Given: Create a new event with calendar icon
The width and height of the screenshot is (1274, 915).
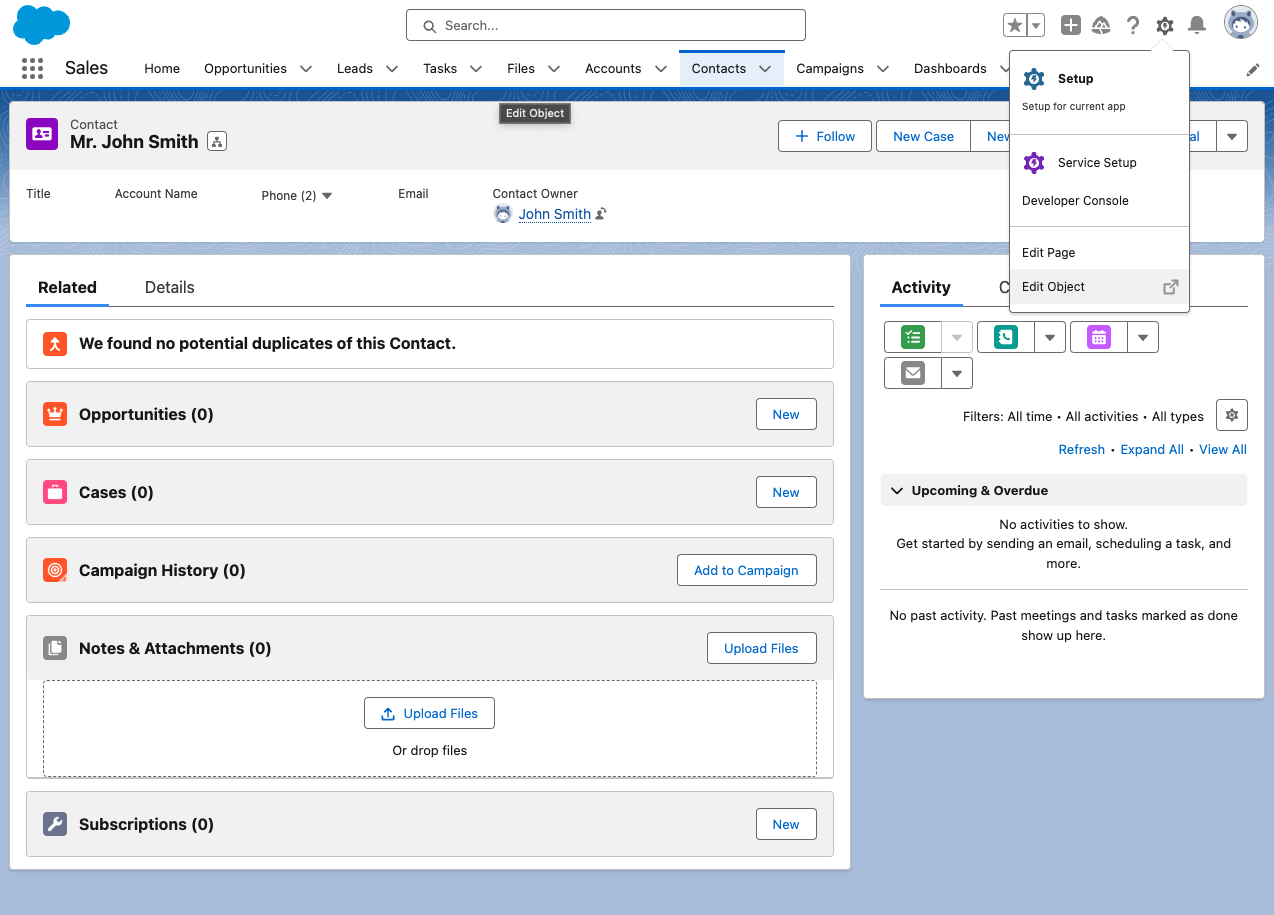Looking at the screenshot, I should click(x=1099, y=337).
